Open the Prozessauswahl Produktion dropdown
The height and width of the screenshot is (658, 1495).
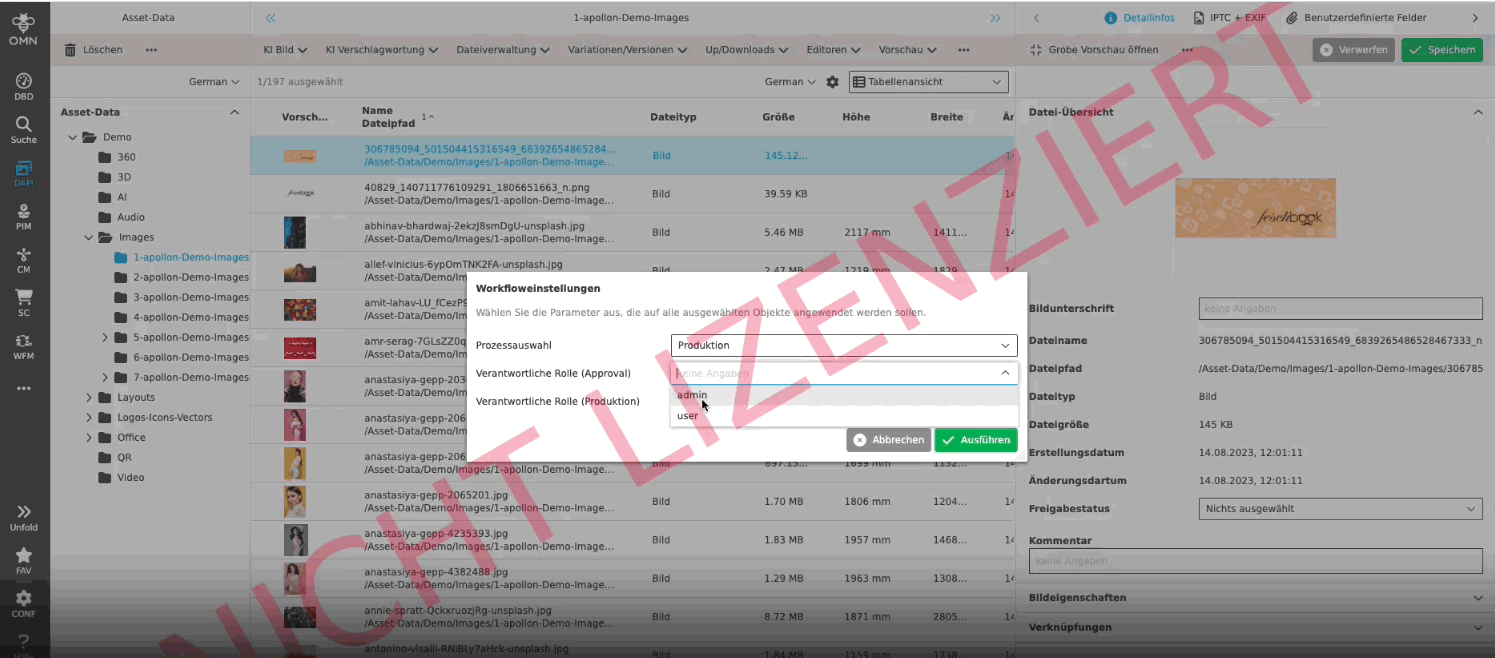coord(844,345)
